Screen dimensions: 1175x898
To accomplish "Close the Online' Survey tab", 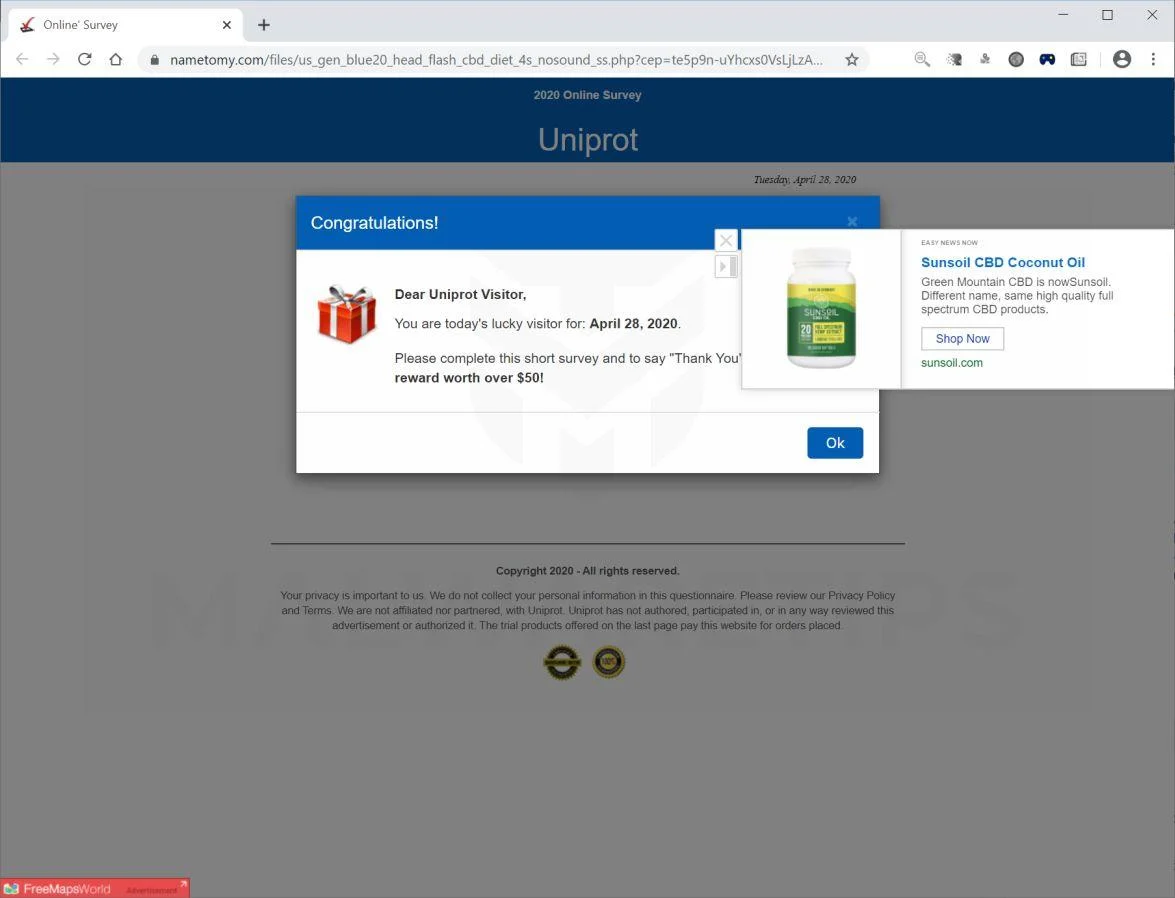I will (x=227, y=25).
